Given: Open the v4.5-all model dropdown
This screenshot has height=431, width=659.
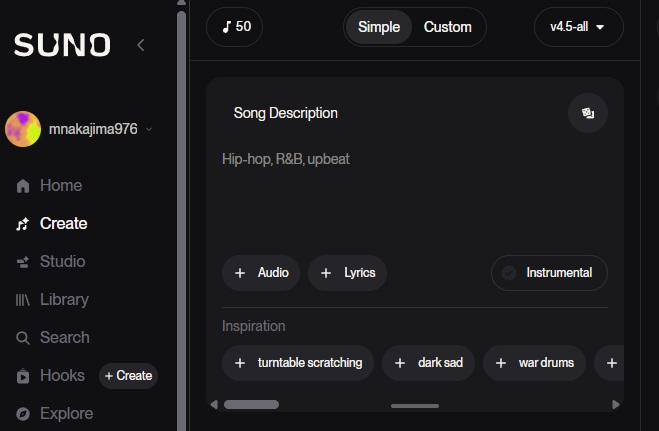Looking at the screenshot, I should pyautogui.click(x=578, y=27).
